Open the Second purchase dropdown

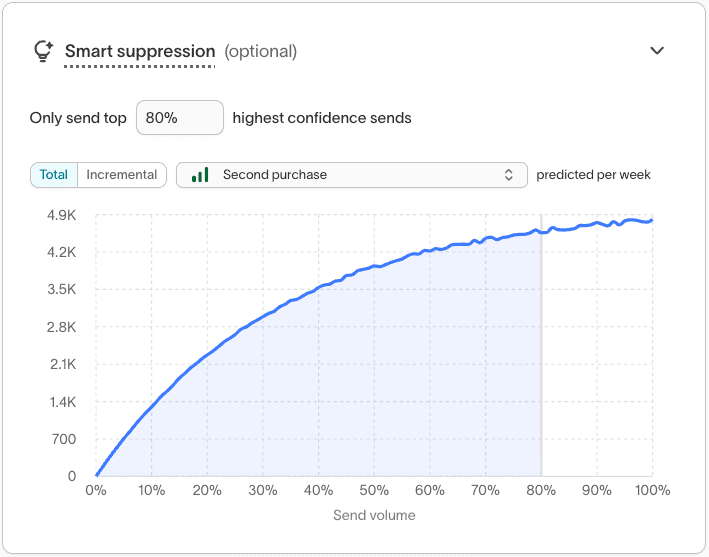[352, 175]
